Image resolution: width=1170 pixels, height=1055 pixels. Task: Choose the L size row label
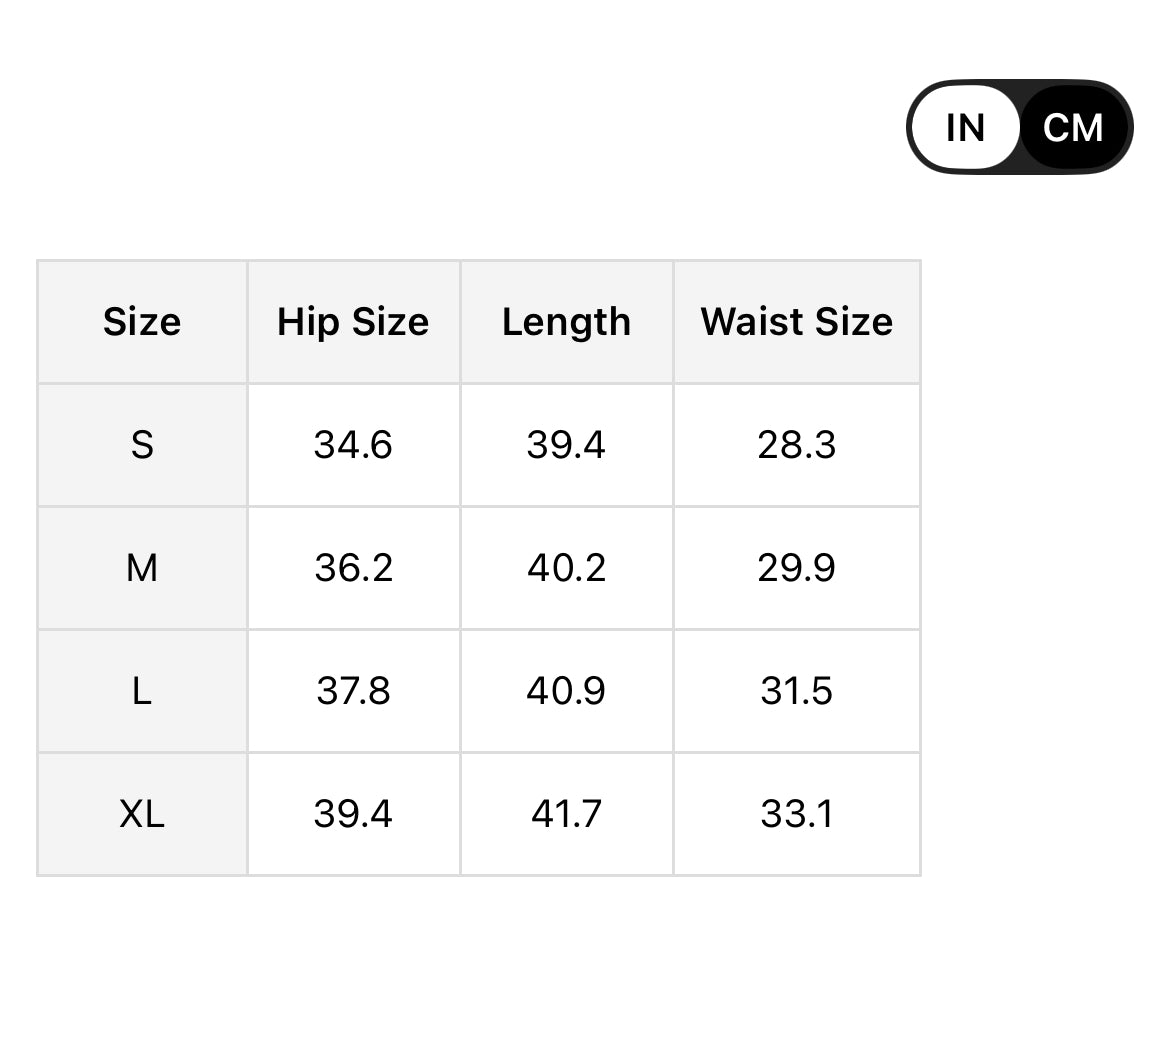point(142,691)
